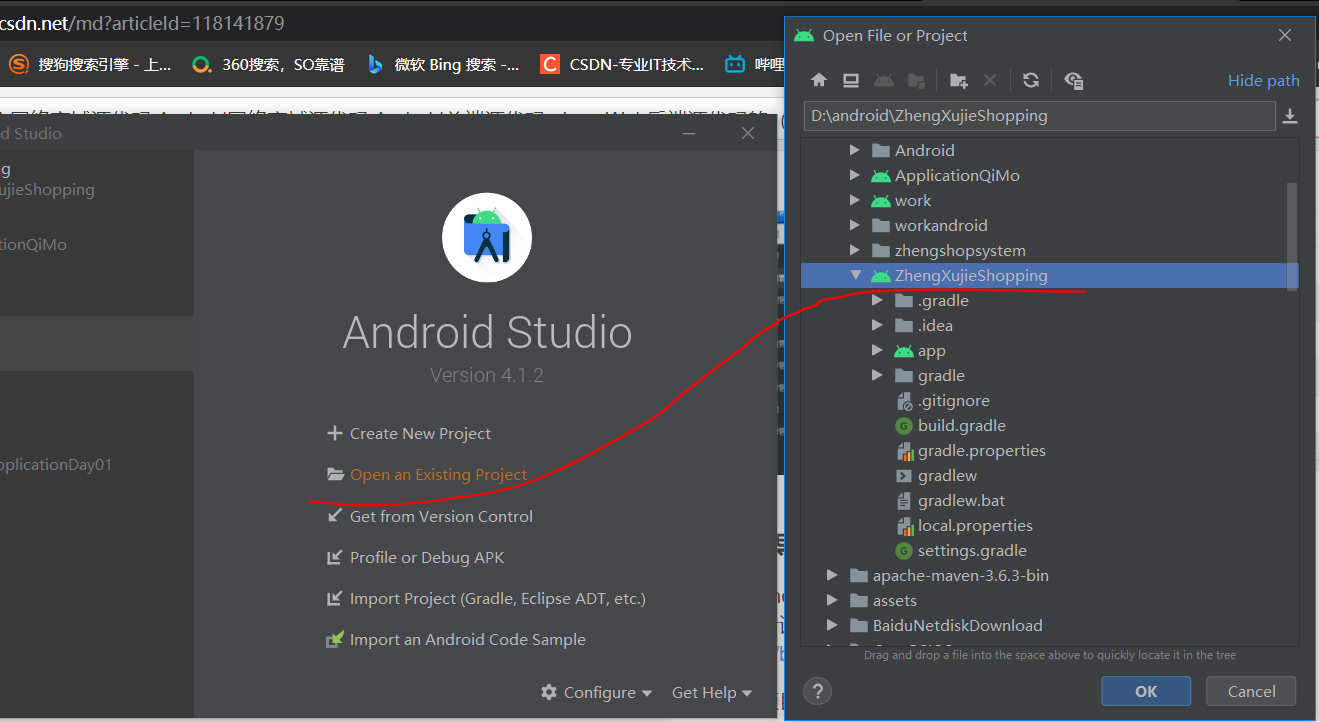Expand the work project node
This screenshot has height=722, width=1319.
click(x=854, y=200)
